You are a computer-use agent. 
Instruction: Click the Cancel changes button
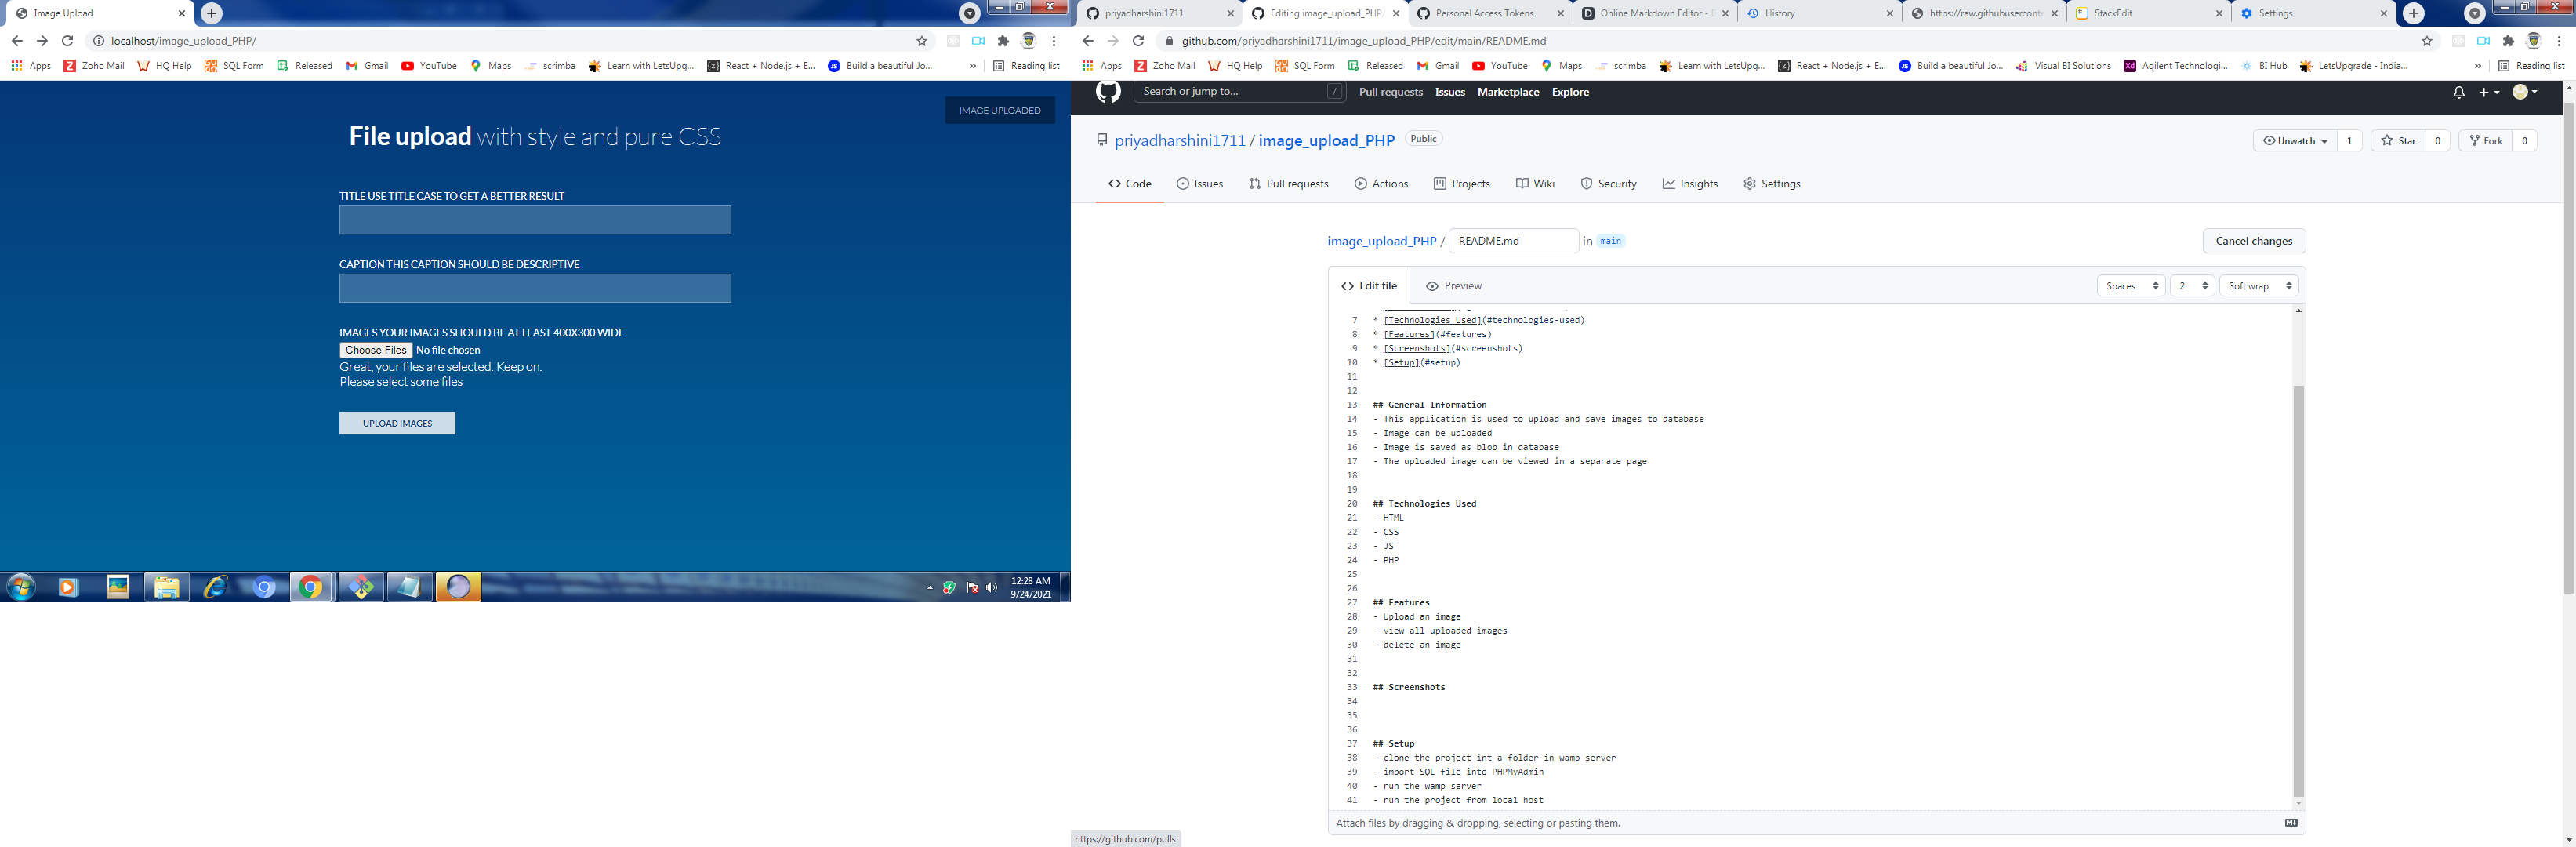coord(2253,241)
